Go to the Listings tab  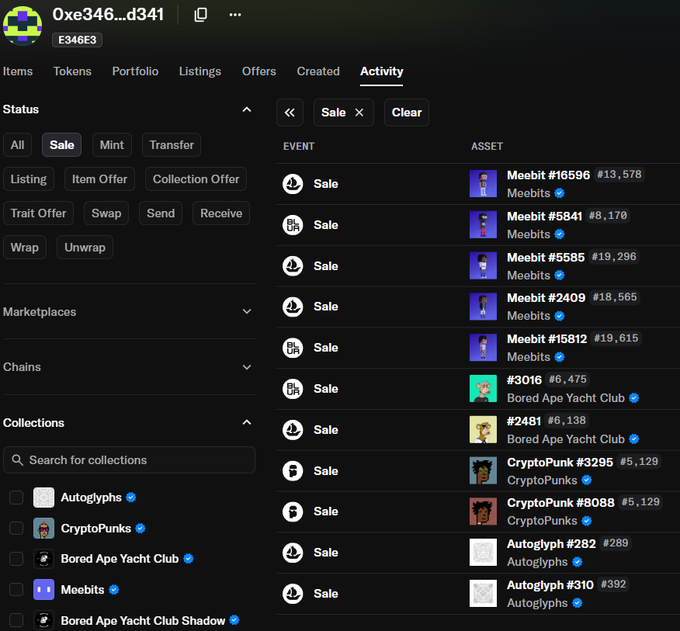tap(200, 71)
